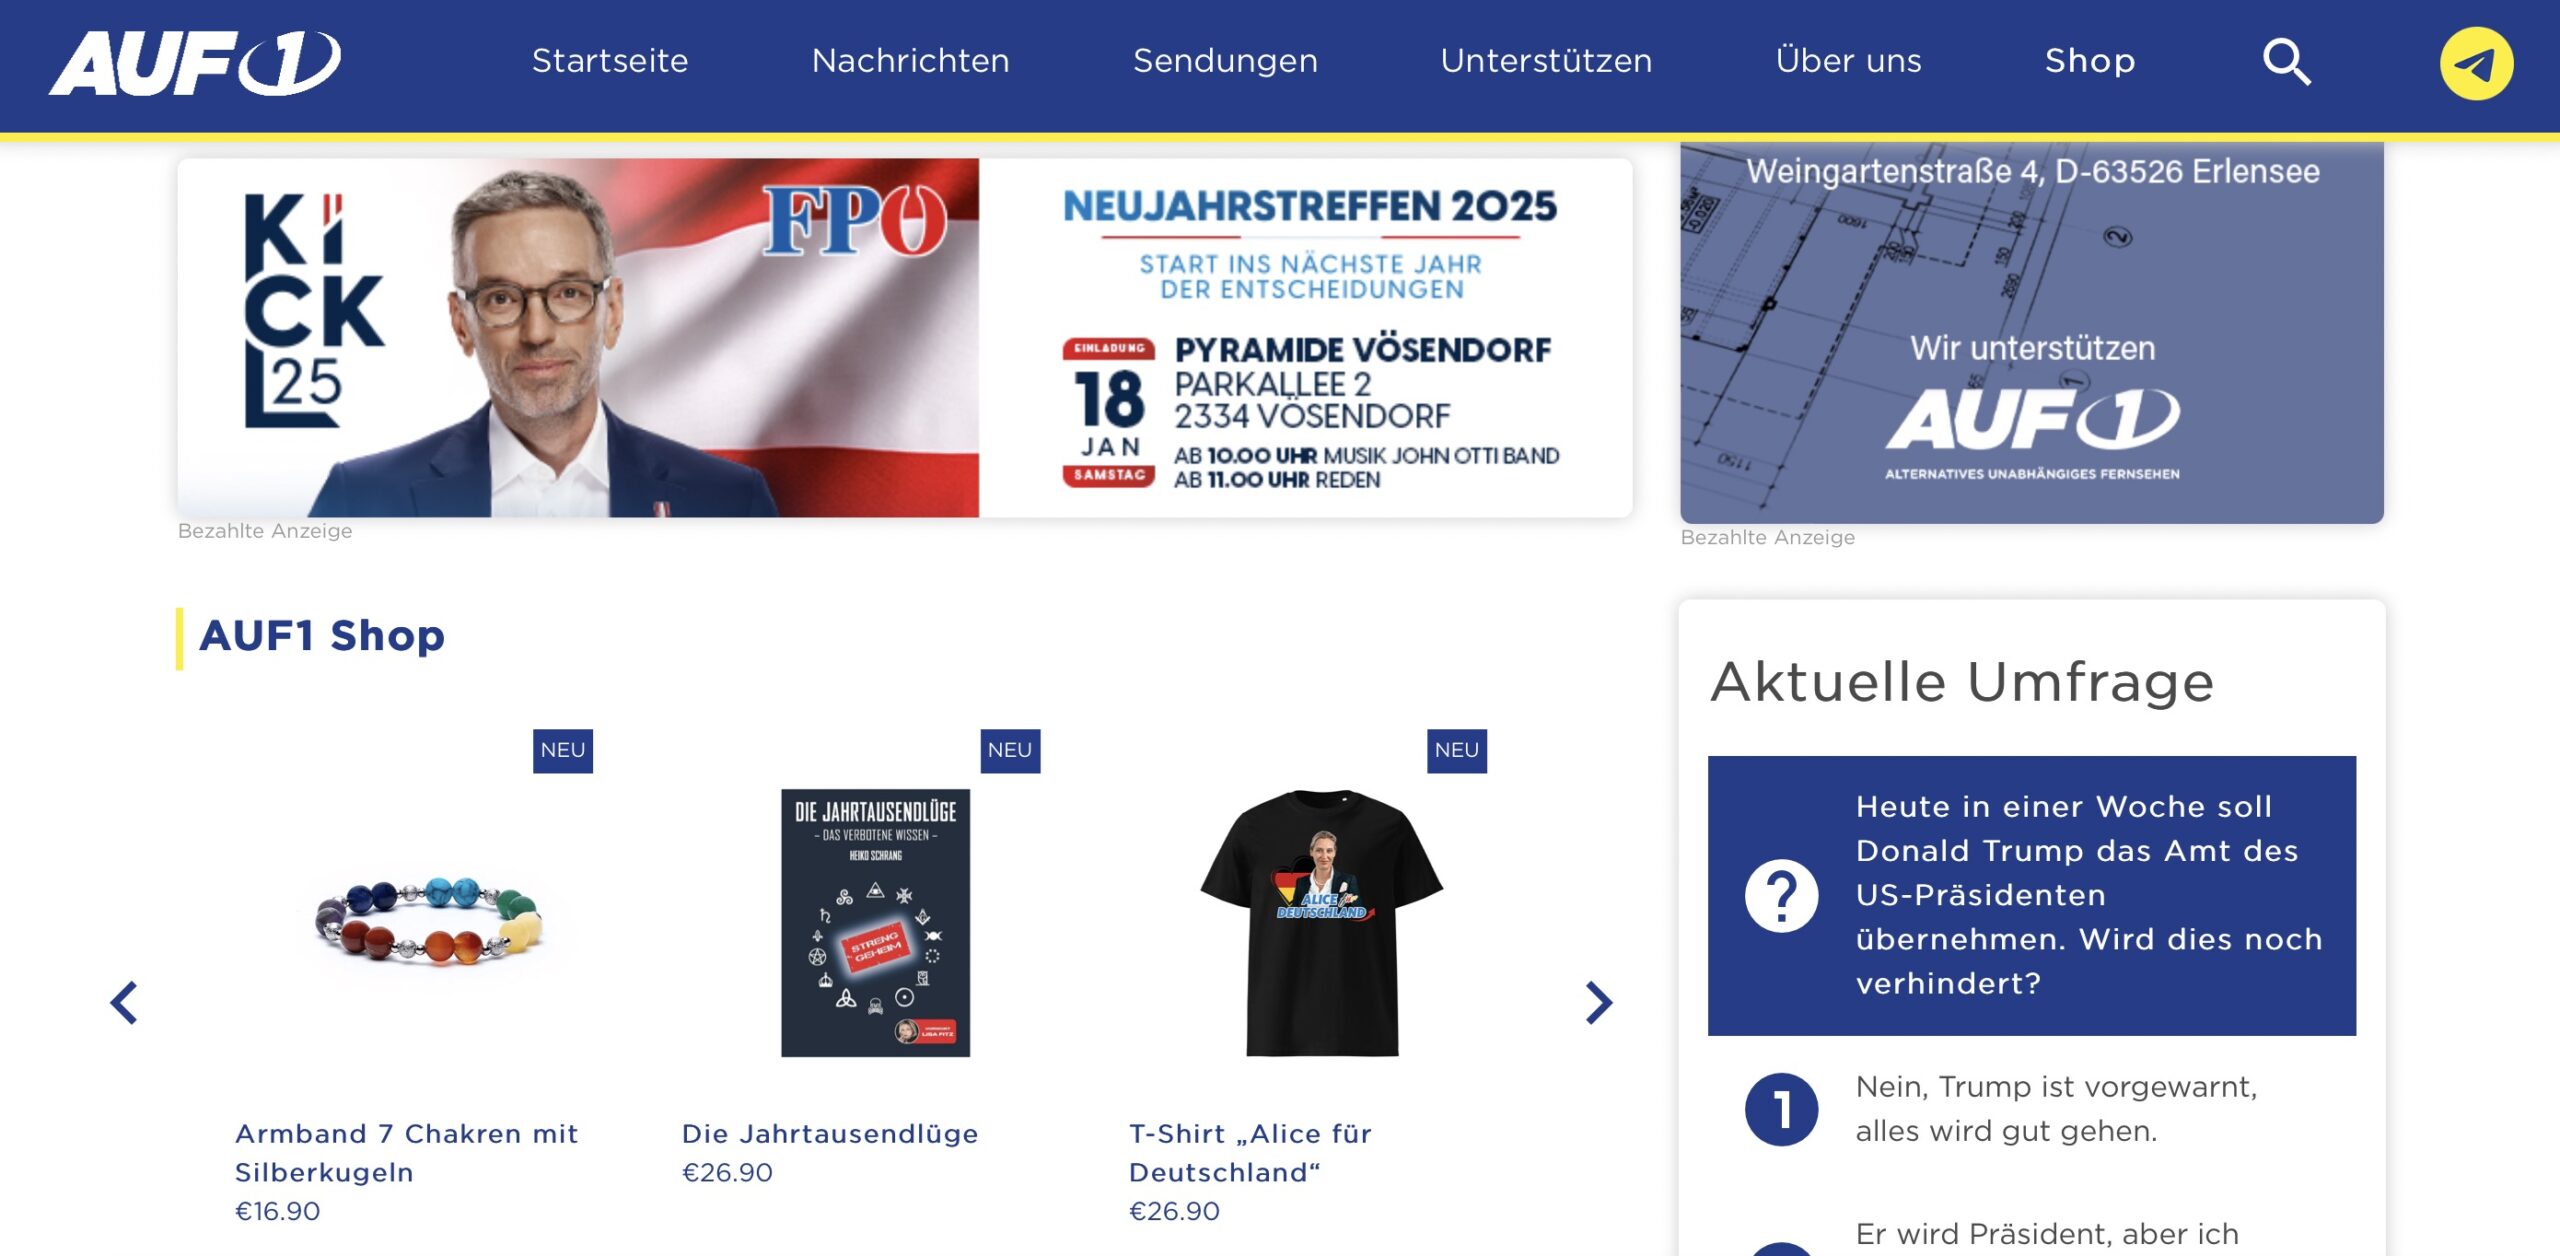Viewport: 2560px width, 1256px height.
Task: Click the yellow Telegram icon
Action: [x=2476, y=64]
